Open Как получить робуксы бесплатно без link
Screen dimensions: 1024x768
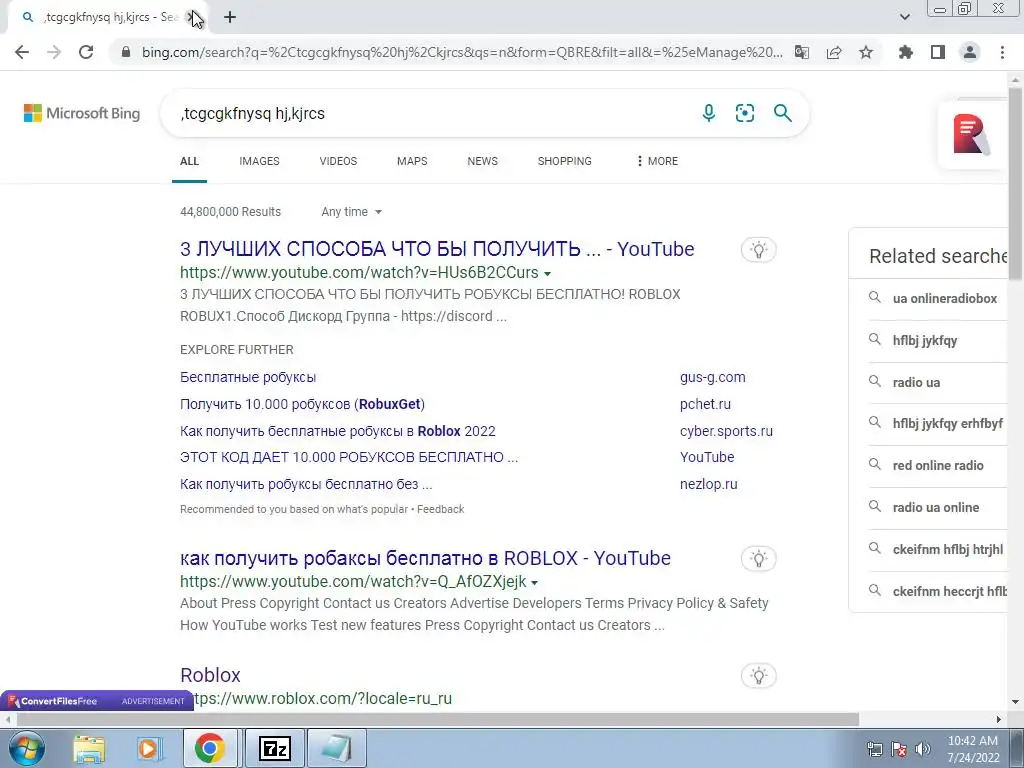(306, 484)
